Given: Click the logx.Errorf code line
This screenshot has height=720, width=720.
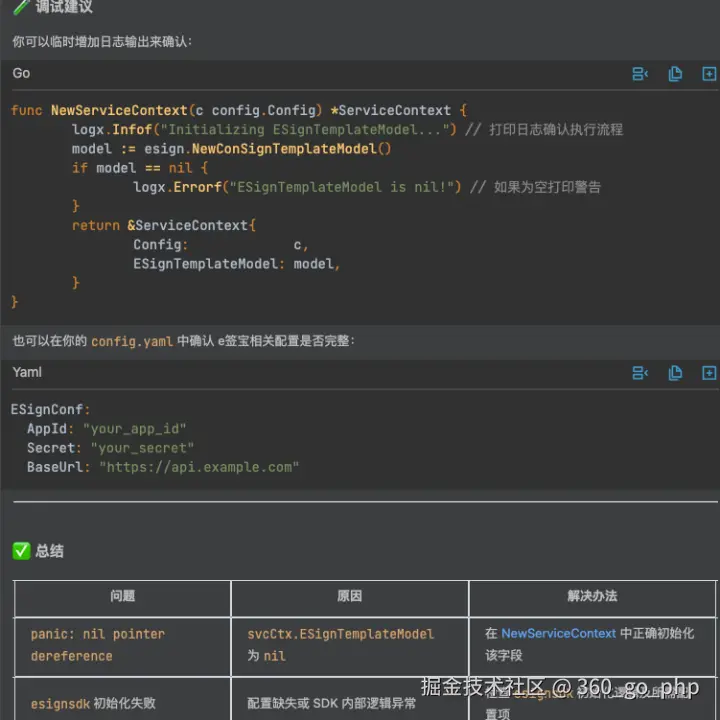Looking at the screenshot, I should pyautogui.click(x=366, y=187).
